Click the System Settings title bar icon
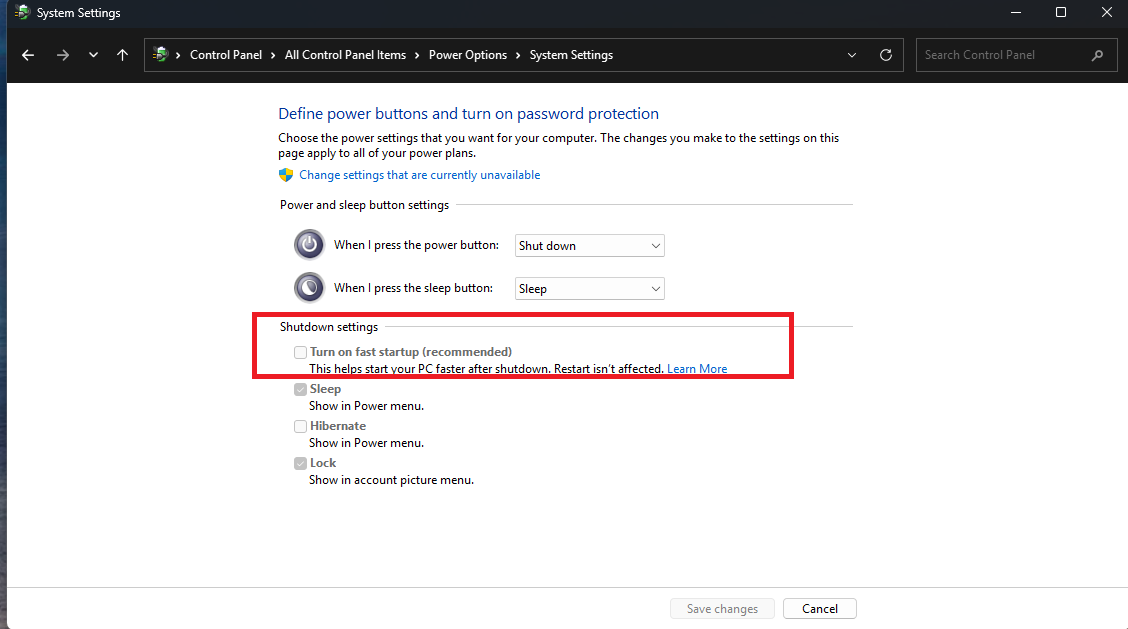 coord(22,12)
